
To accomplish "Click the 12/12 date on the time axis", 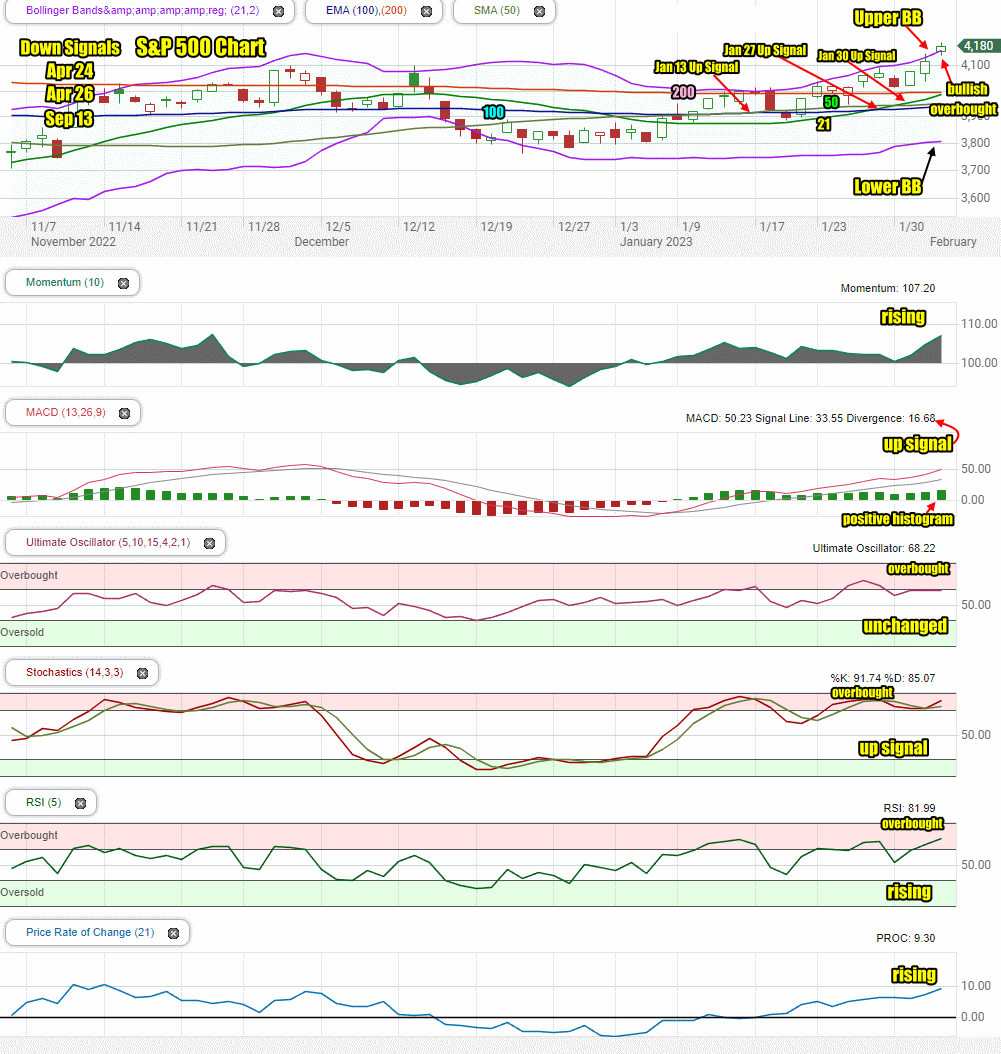I will pos(419,227).
